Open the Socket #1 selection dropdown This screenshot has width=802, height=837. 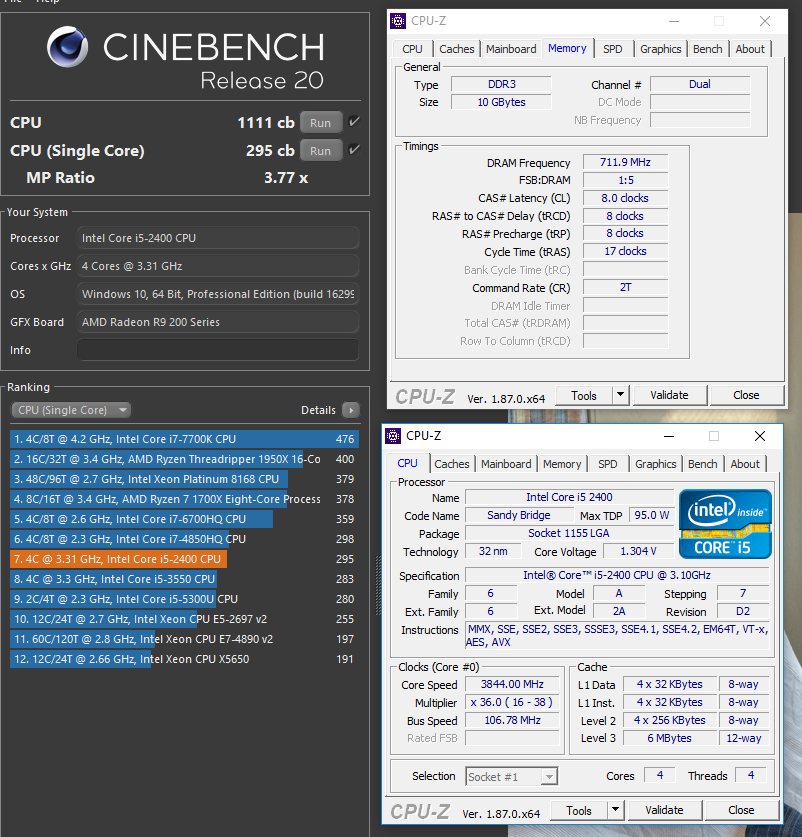pyautogui.click(x=511, y=776)
